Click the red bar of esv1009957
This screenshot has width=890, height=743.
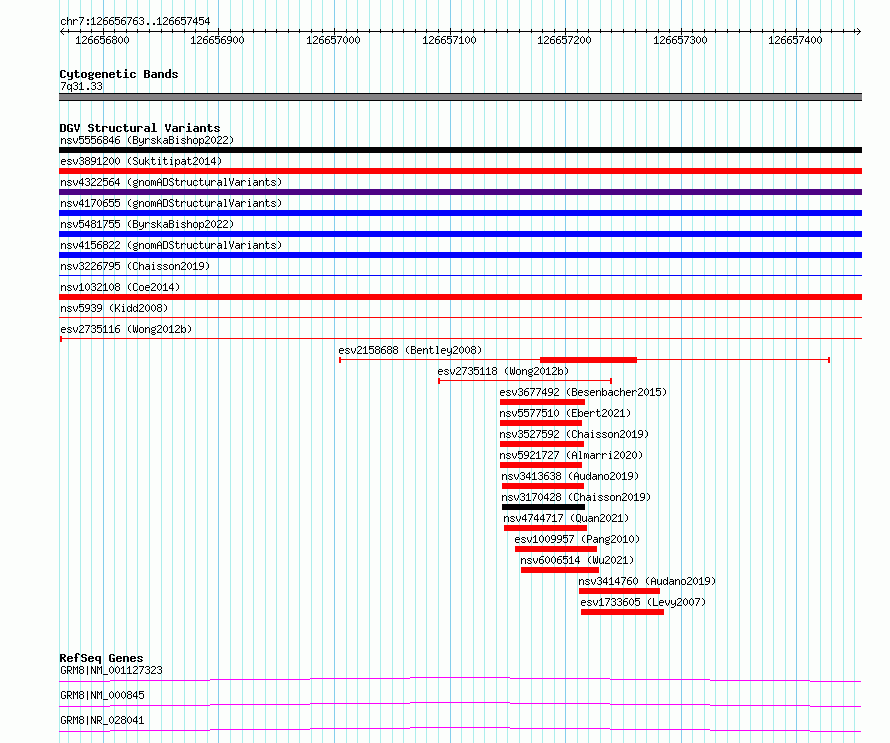coord(556,549)
